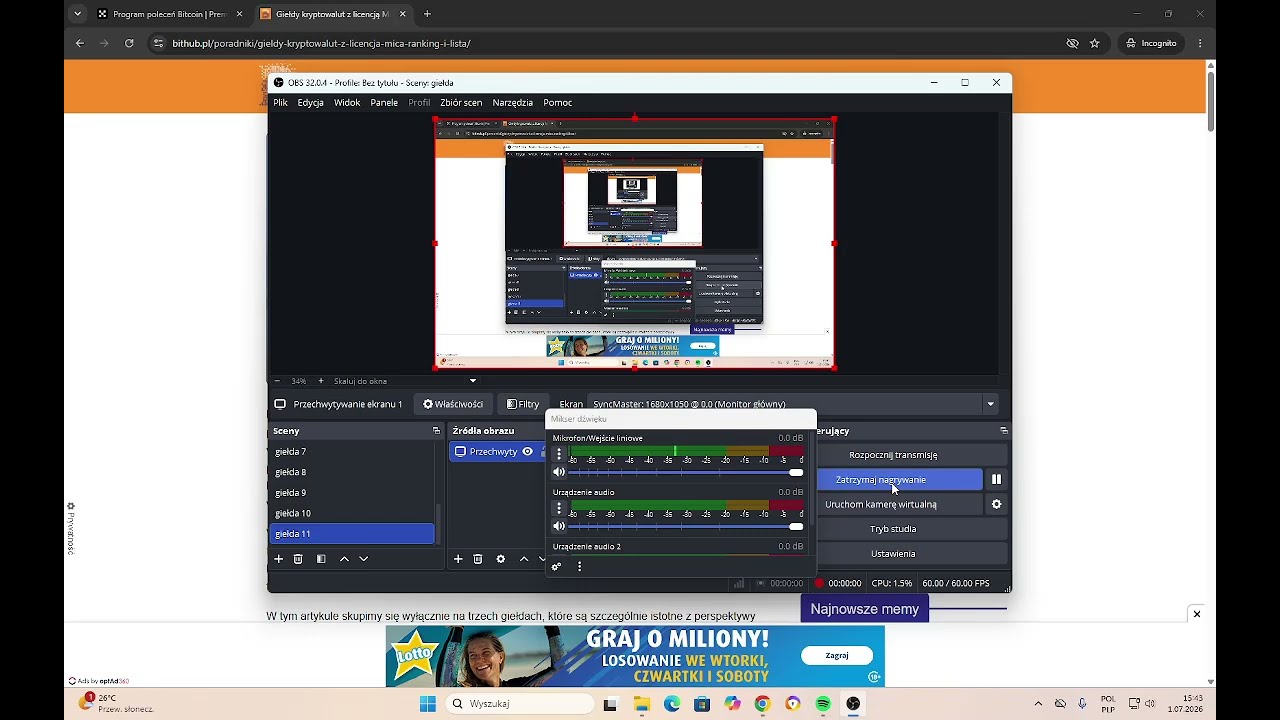Zoom out preview with the minus icon
Screen dimensions: 1280x720
pos(277,381)
